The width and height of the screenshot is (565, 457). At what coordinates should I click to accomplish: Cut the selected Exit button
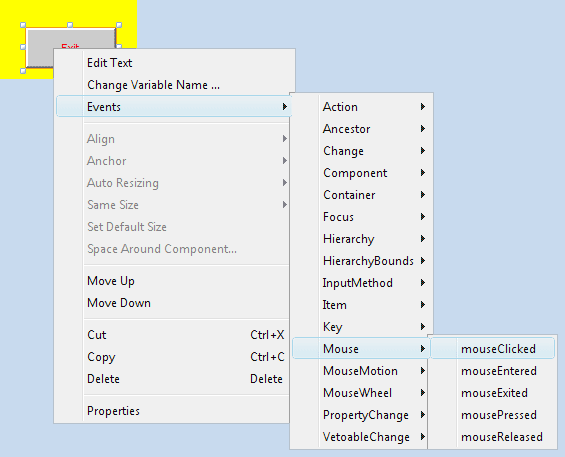[x=173, y=334]
